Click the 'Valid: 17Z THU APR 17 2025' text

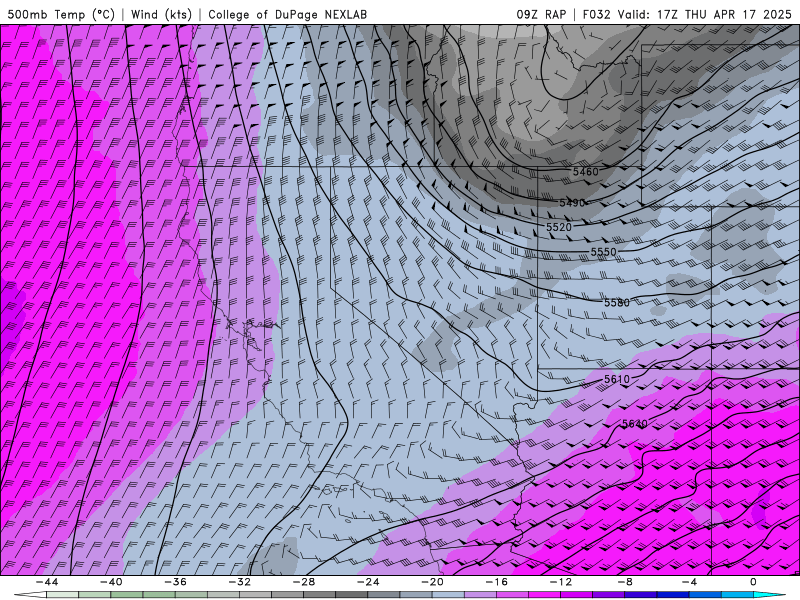[x=705, y=14]
